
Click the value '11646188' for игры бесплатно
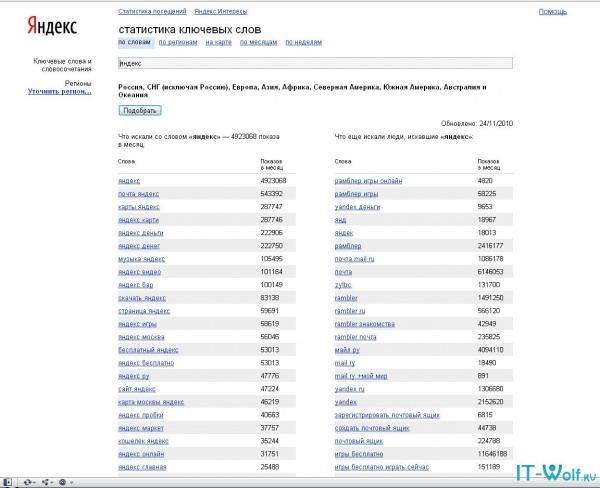(x=492, y=454)
